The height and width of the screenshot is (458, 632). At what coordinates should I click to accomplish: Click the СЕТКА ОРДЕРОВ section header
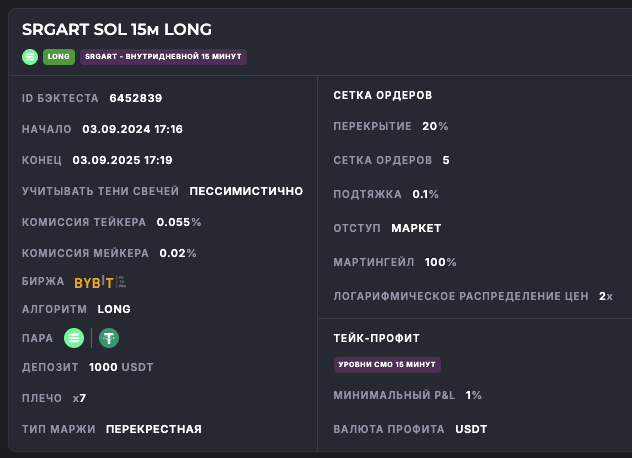[382, 95]
